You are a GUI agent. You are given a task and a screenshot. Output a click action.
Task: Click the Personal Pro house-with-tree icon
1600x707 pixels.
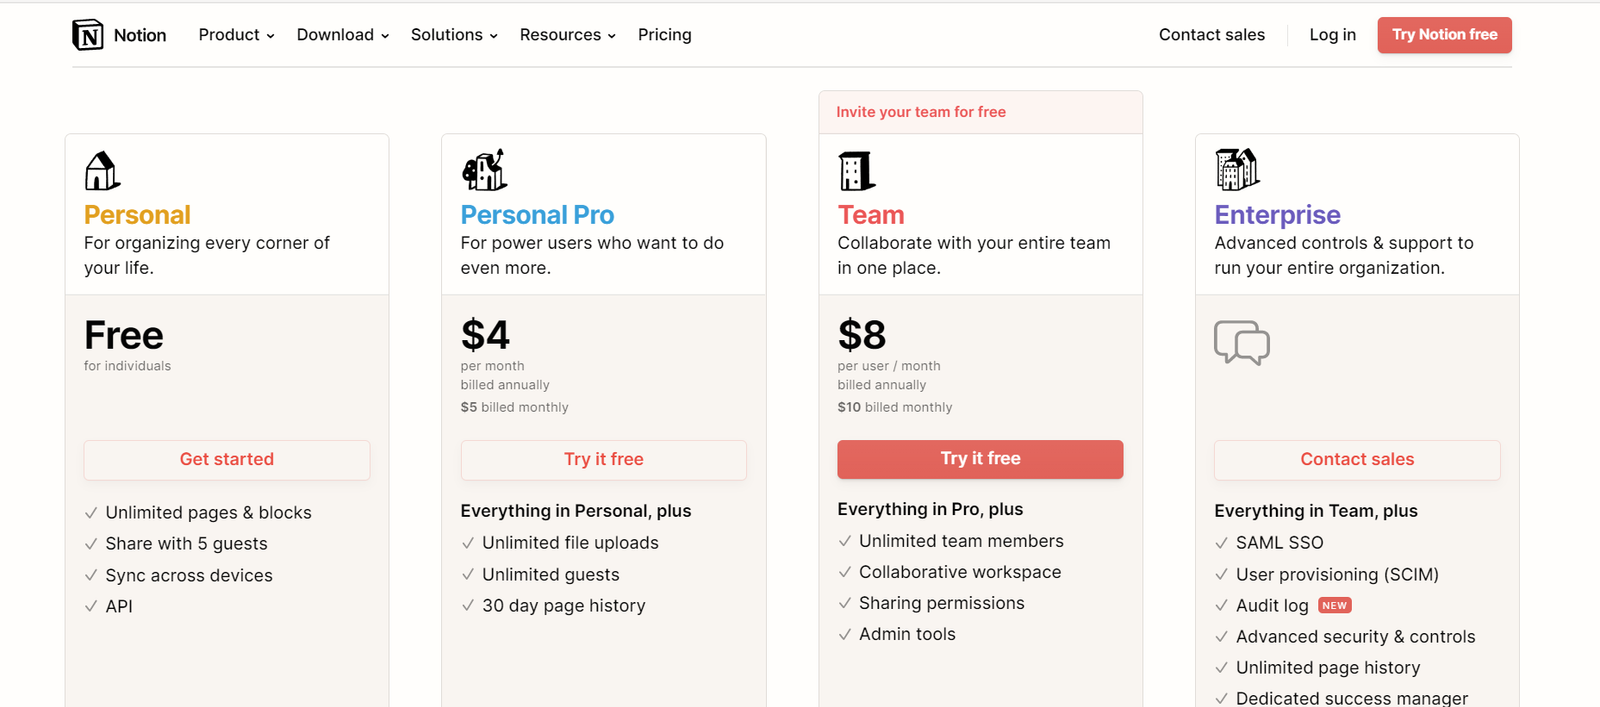tap(484, 170)
